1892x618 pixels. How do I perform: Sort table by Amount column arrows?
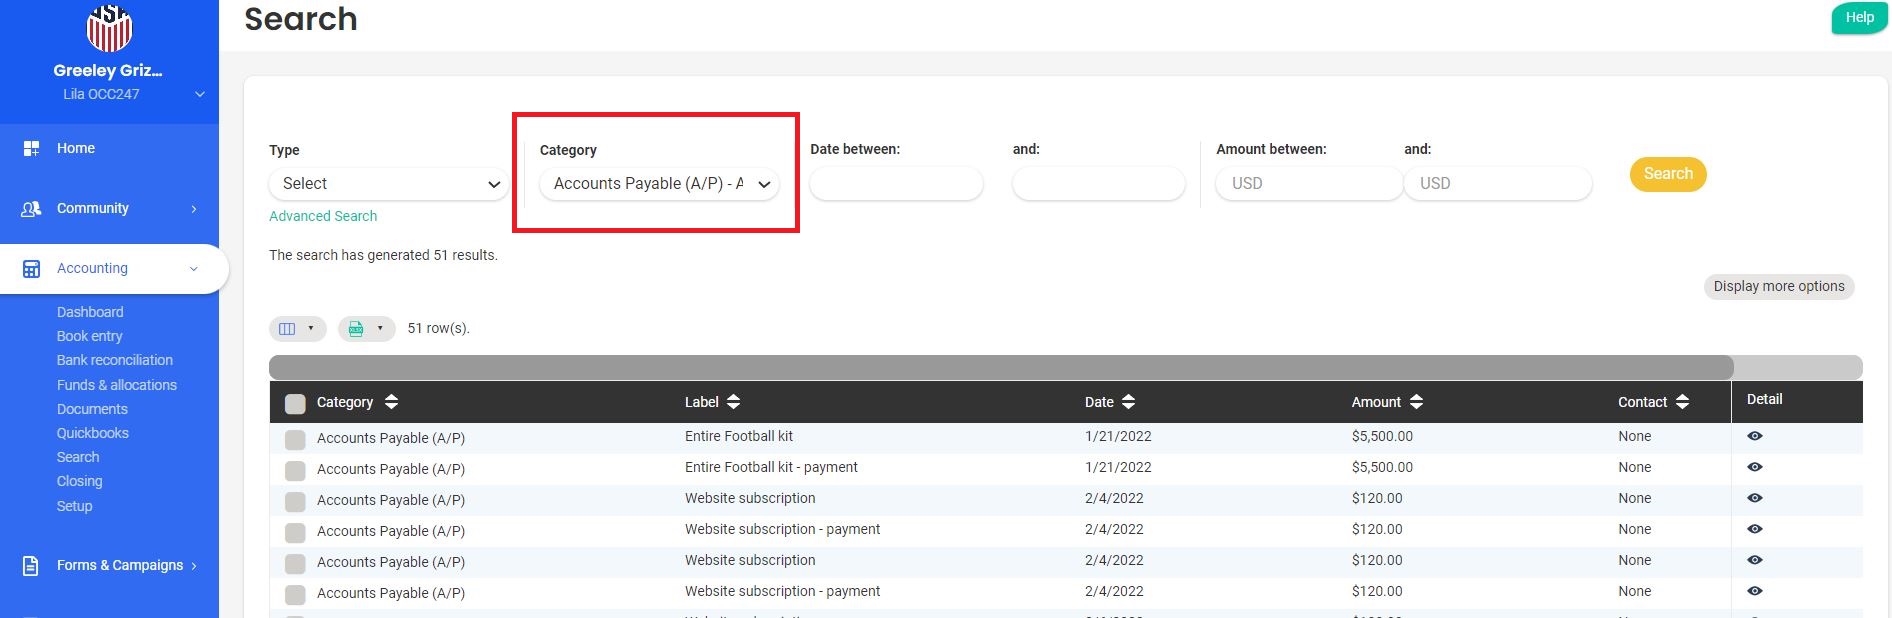(1415, 402)
